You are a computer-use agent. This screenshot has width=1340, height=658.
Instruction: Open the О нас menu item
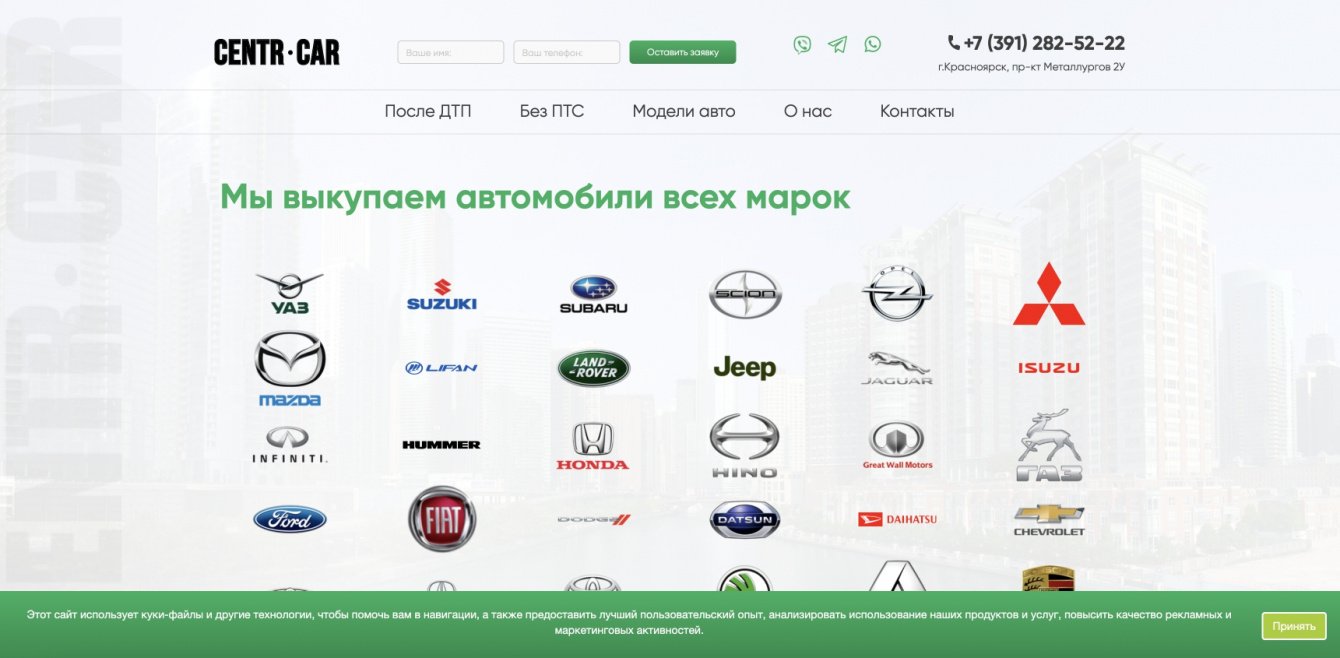click(808, 111)
